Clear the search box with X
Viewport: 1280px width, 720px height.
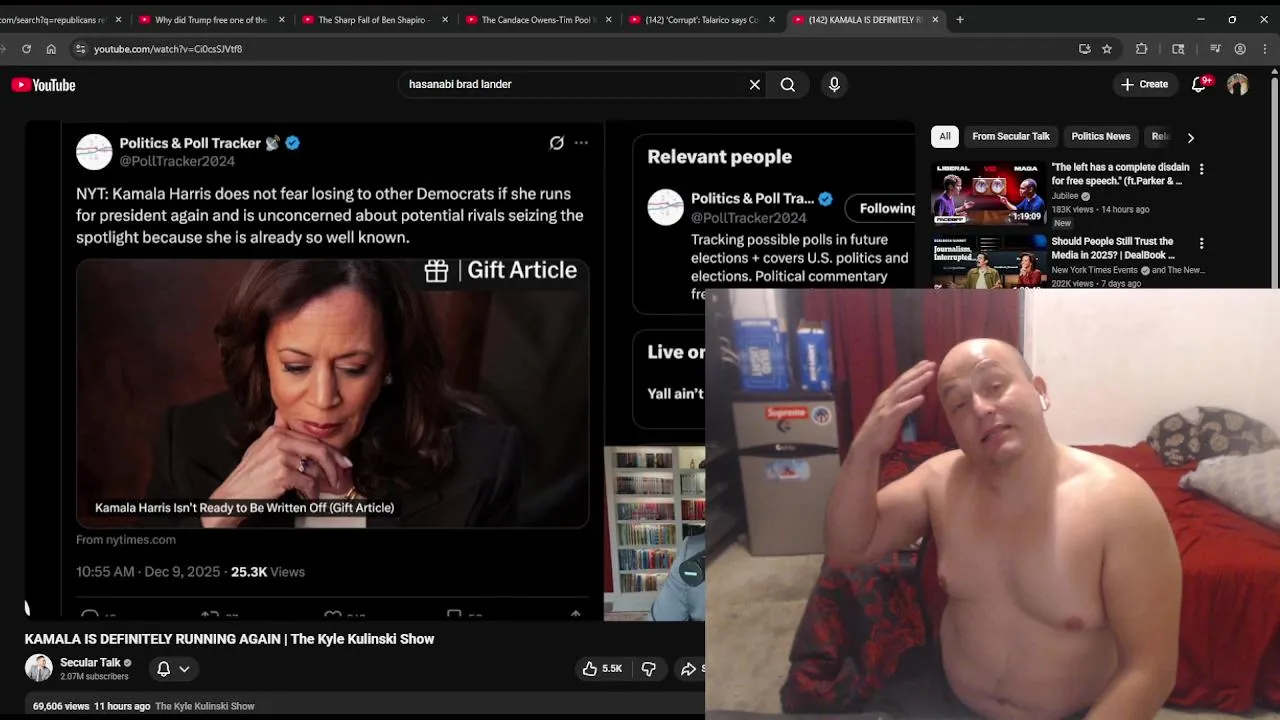[755, 85]
